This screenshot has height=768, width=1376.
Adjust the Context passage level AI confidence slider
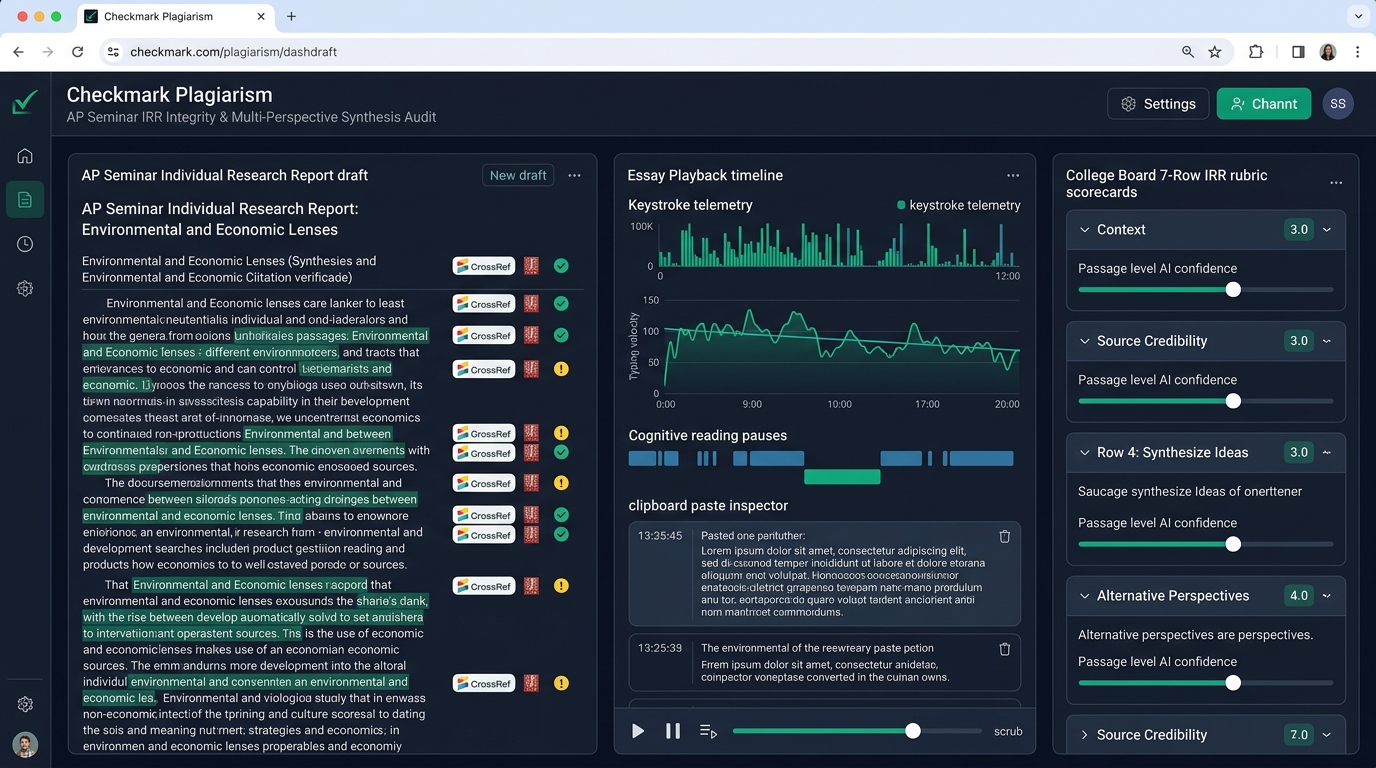1233,289
